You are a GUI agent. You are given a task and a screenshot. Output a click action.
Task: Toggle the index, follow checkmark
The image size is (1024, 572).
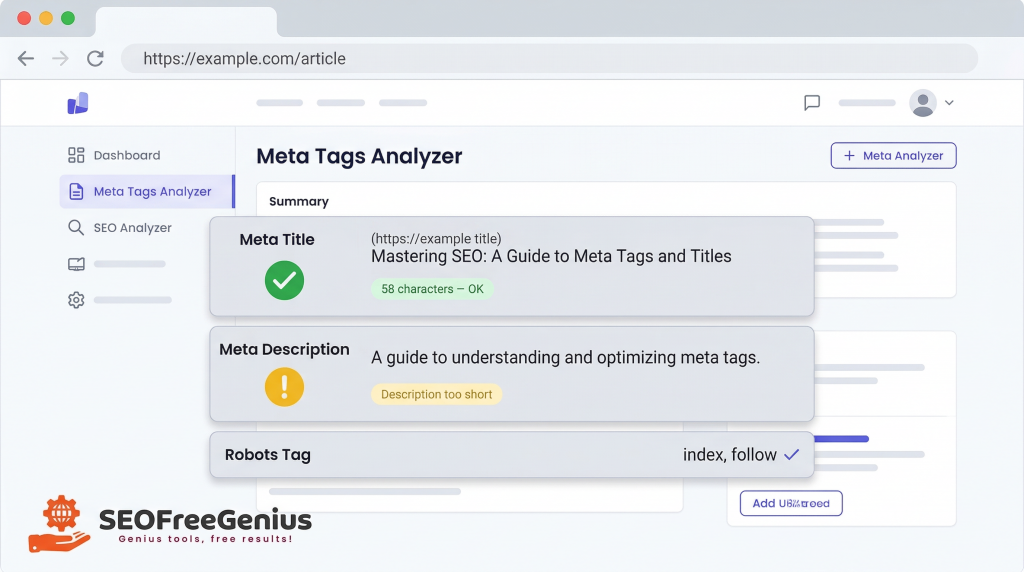791,455
